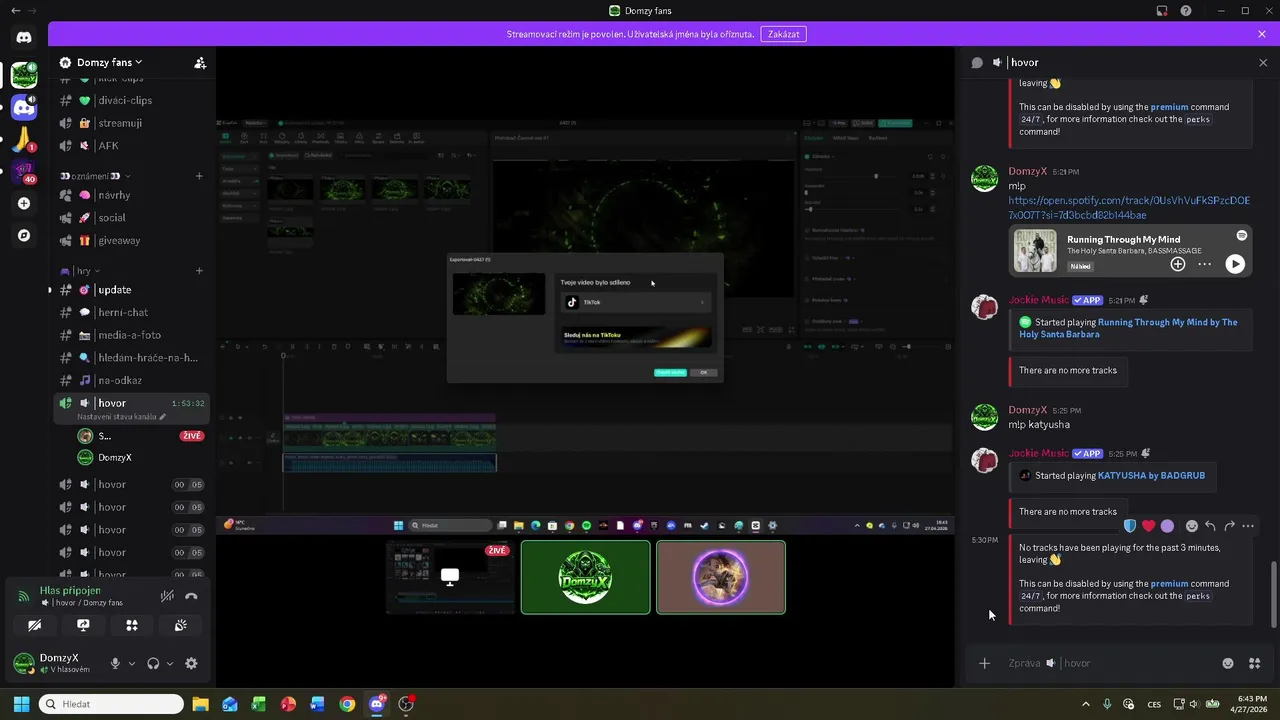Open the giveaway channel
The height and width of the screenshot is (720, 1280).
pos(131,240)
